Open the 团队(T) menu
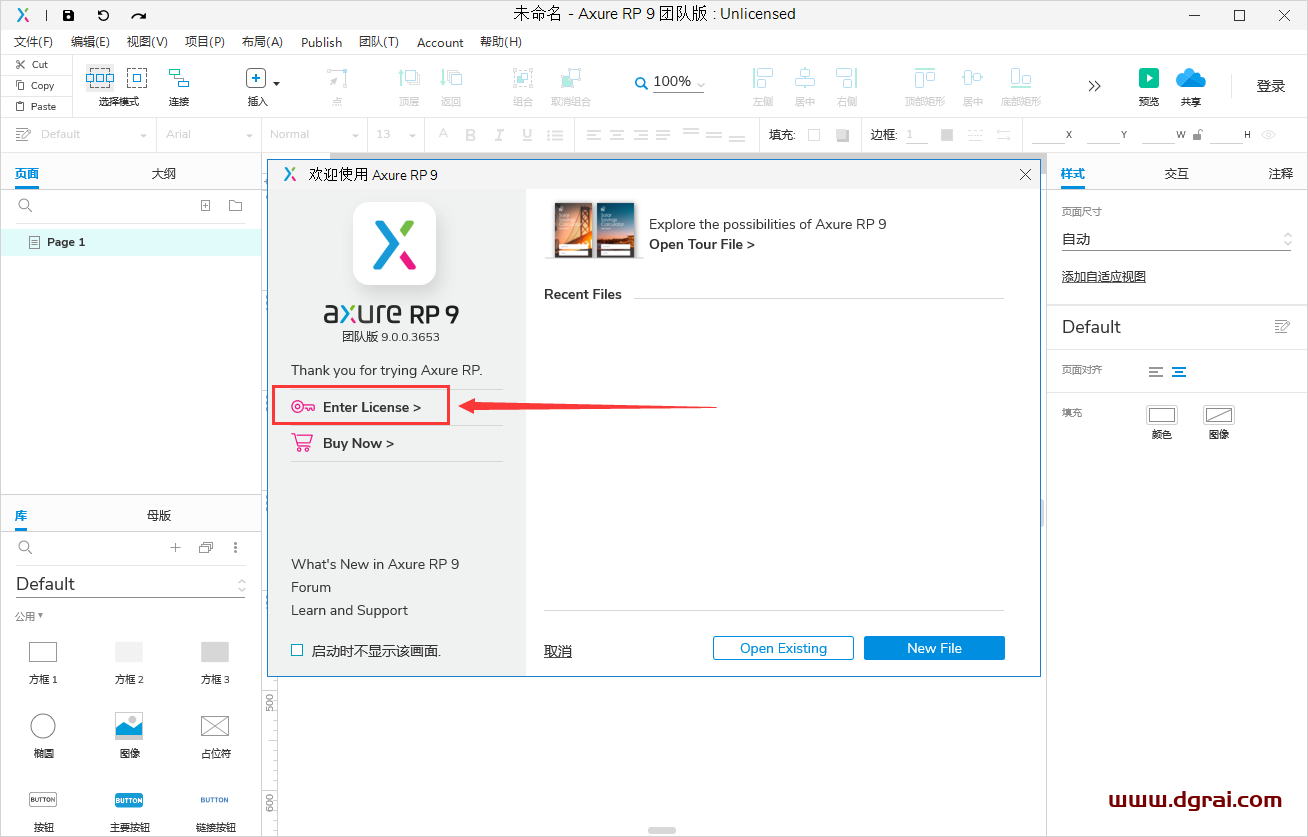The height and width of the screenshot is (837, 1308). coord(378,42)
